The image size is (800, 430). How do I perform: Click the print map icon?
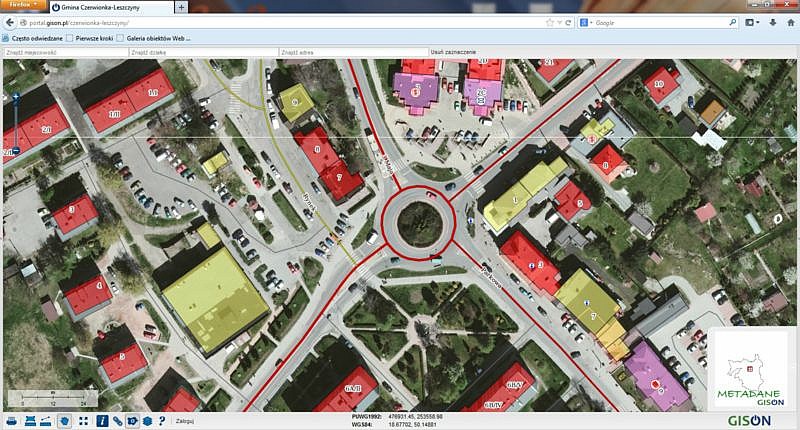[x=14, y=420]
